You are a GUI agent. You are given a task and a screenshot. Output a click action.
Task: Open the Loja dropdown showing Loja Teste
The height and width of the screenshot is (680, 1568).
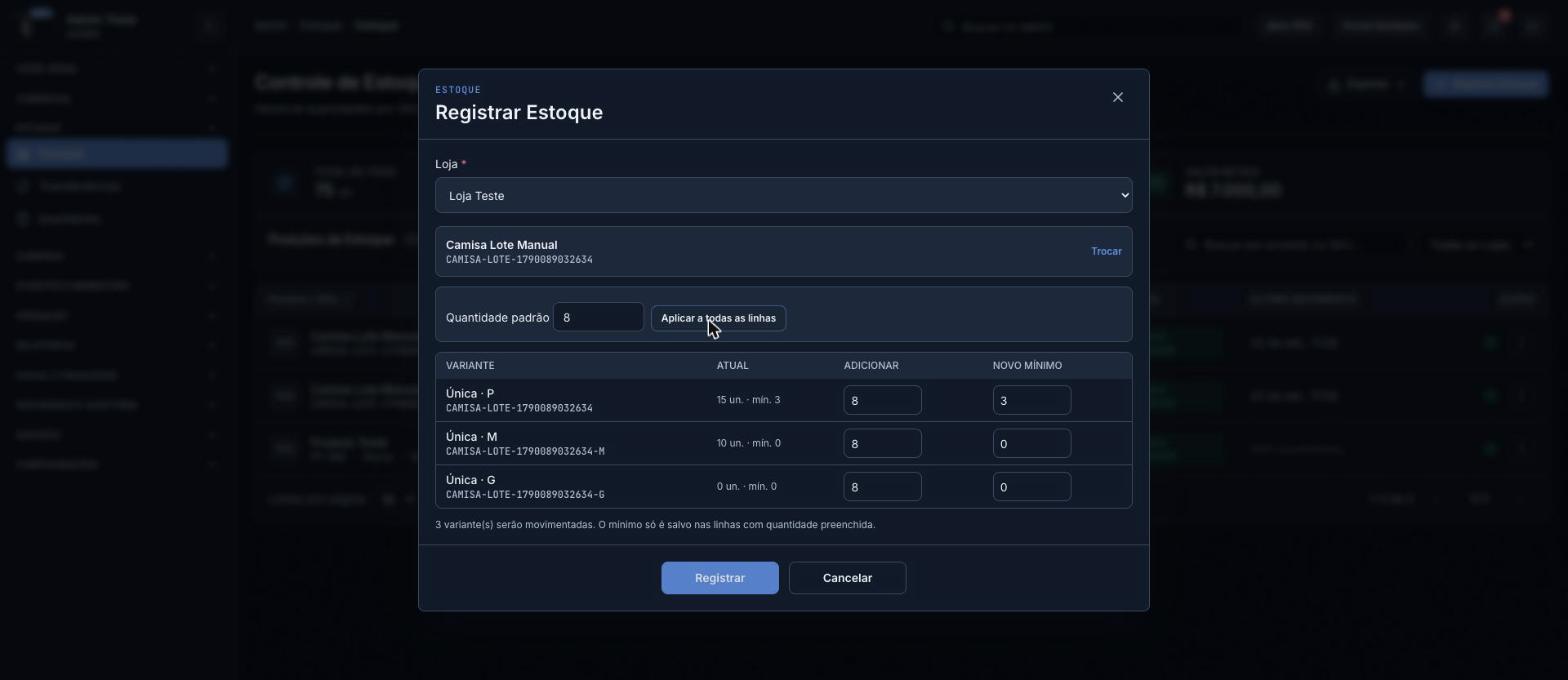(783, 195)
